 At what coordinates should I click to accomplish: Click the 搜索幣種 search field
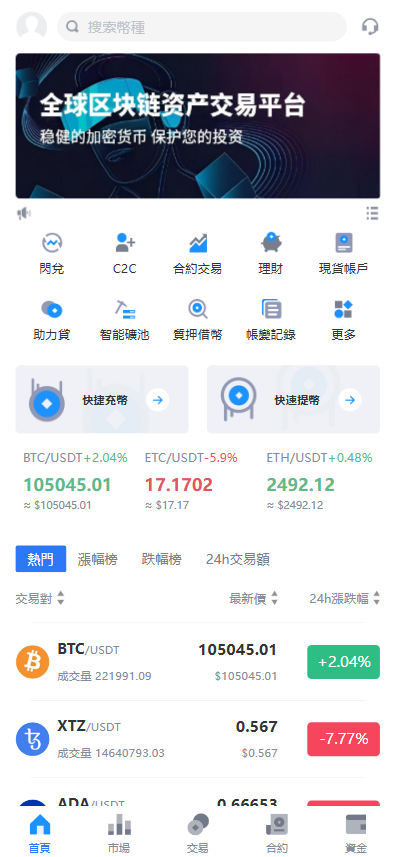(202, 27)
